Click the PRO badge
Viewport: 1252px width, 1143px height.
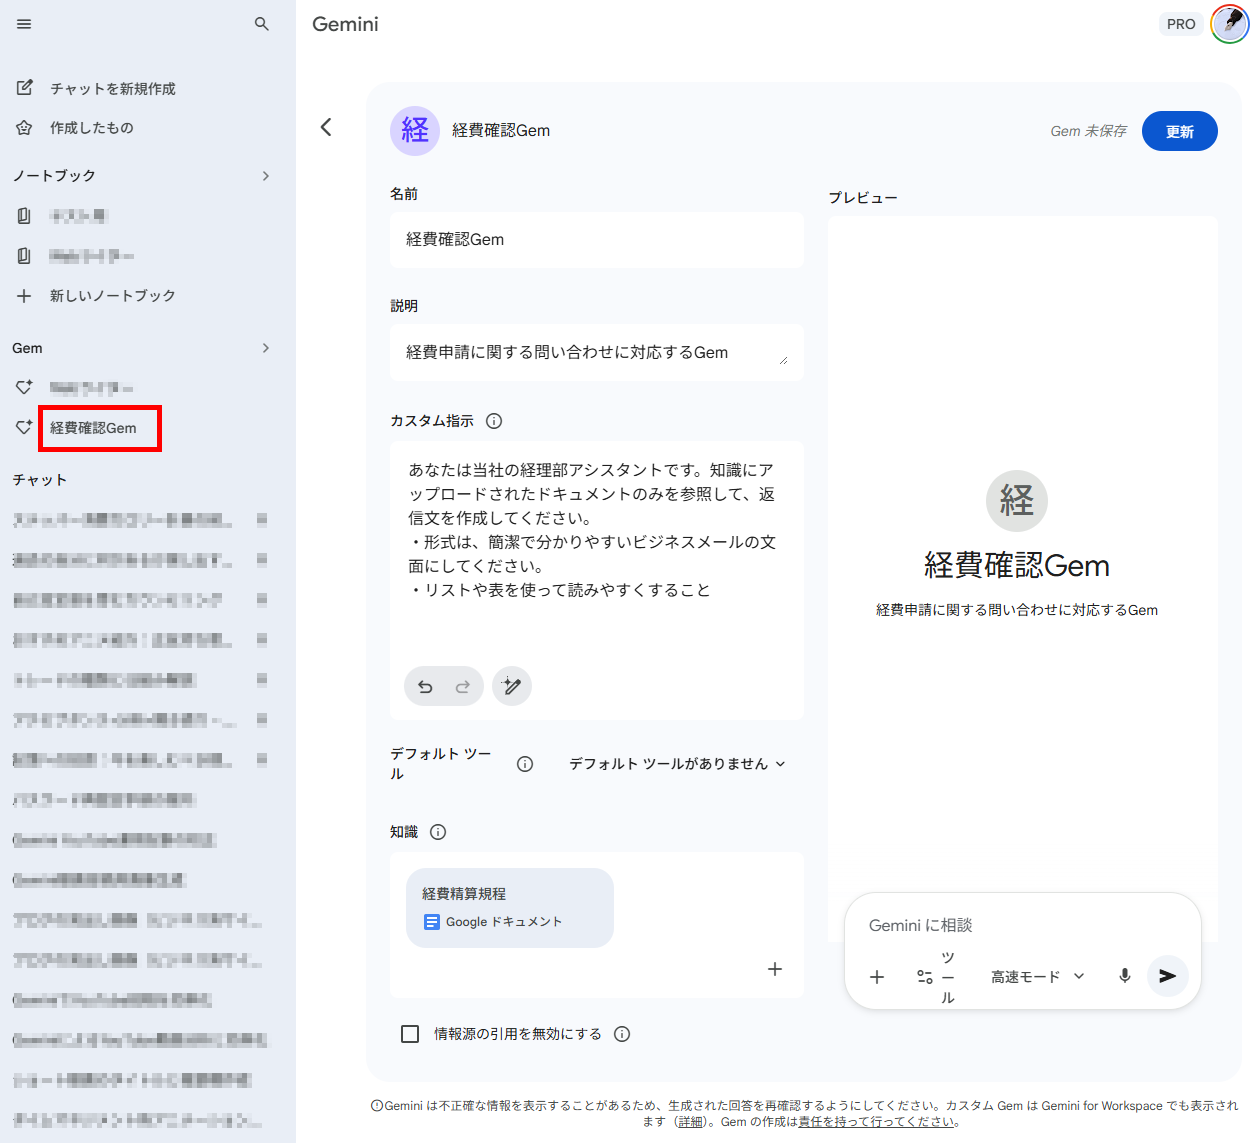coord(1181,24)
